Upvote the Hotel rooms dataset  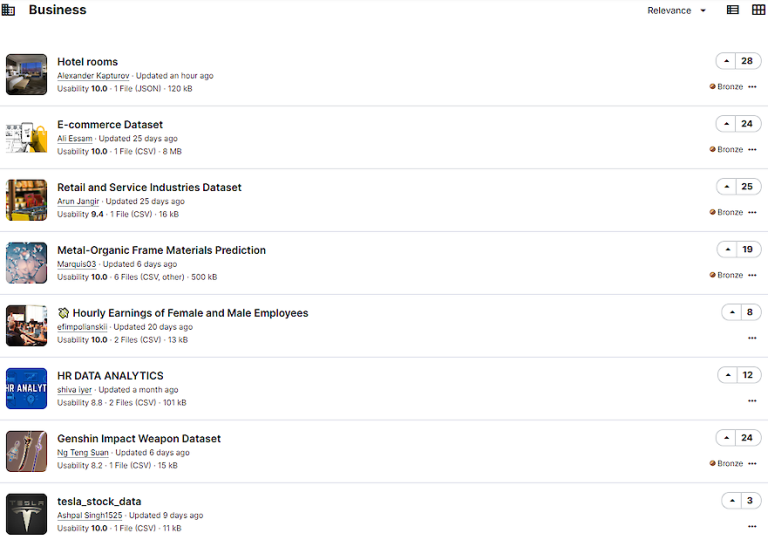pyautogui.click(x=727, y=61)
